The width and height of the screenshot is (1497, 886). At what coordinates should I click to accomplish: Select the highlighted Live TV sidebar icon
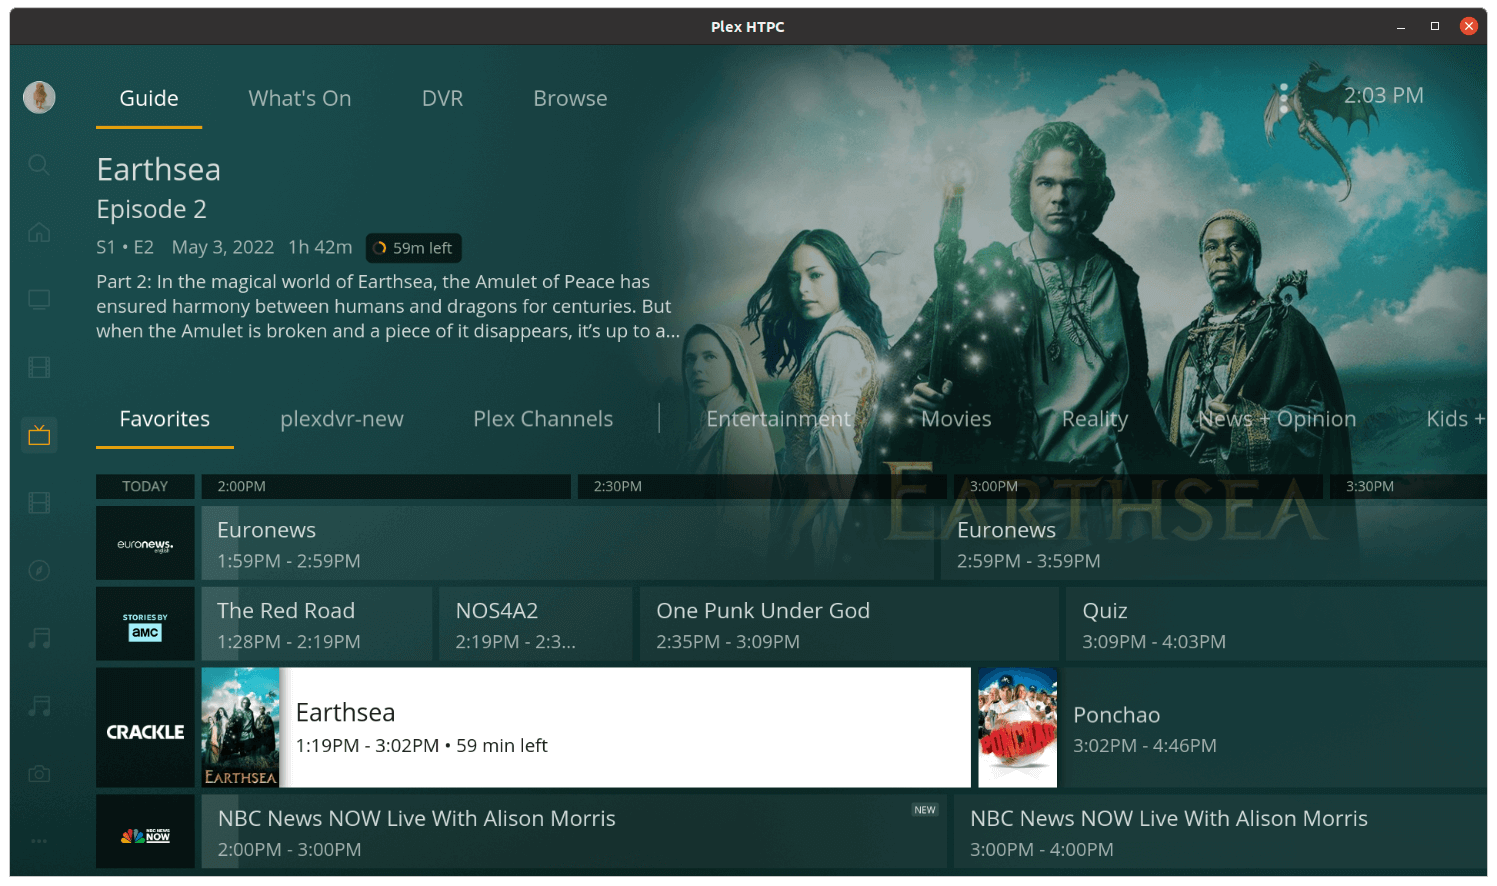39,435
